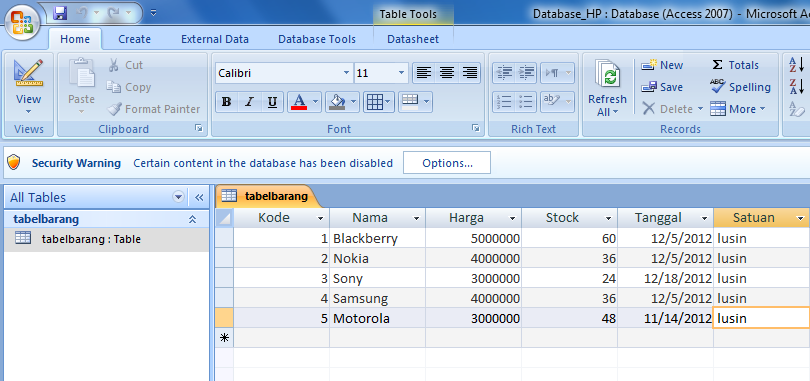Open the Calibri font name dropdown
The width and height of the screenshot is (810, 381).
[347, 73]
